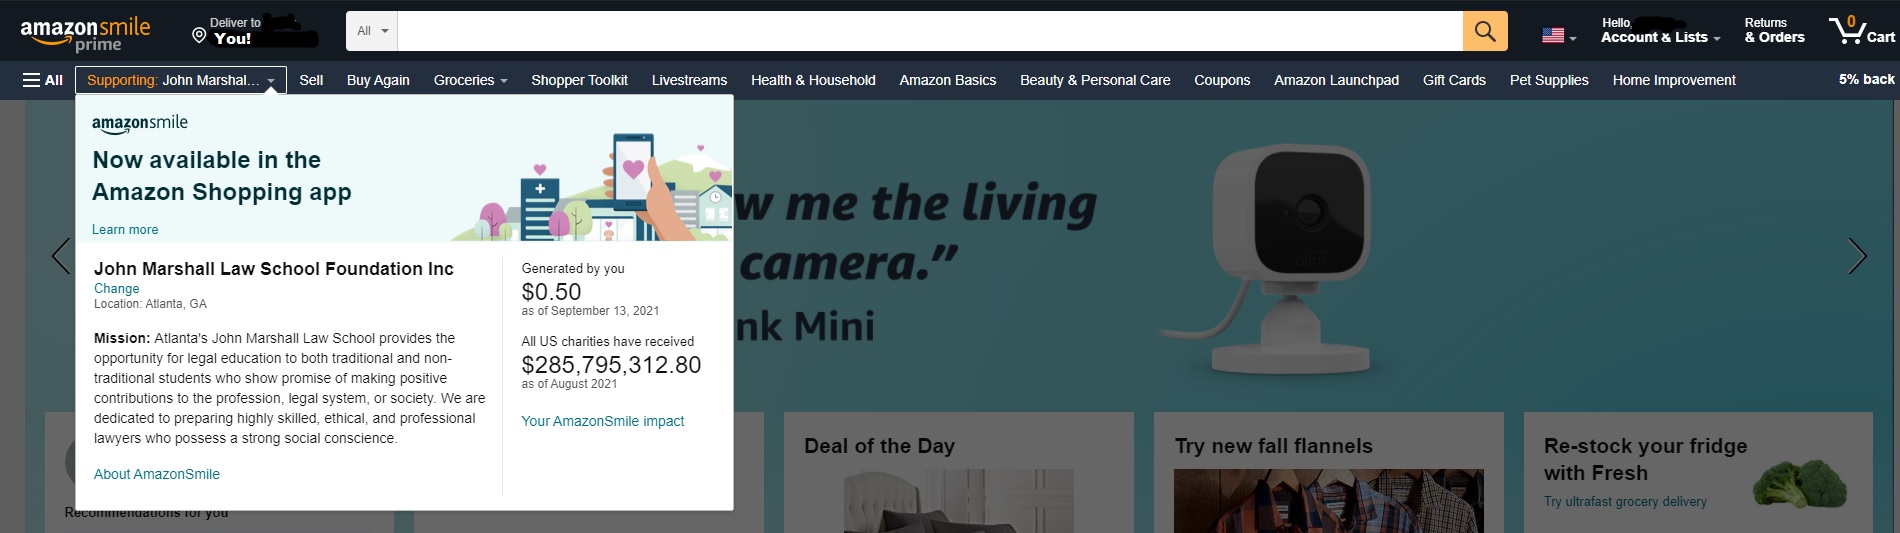Open Beauty & Personal Care nav link
The image size is (1900, 533).
(1095, 80)
